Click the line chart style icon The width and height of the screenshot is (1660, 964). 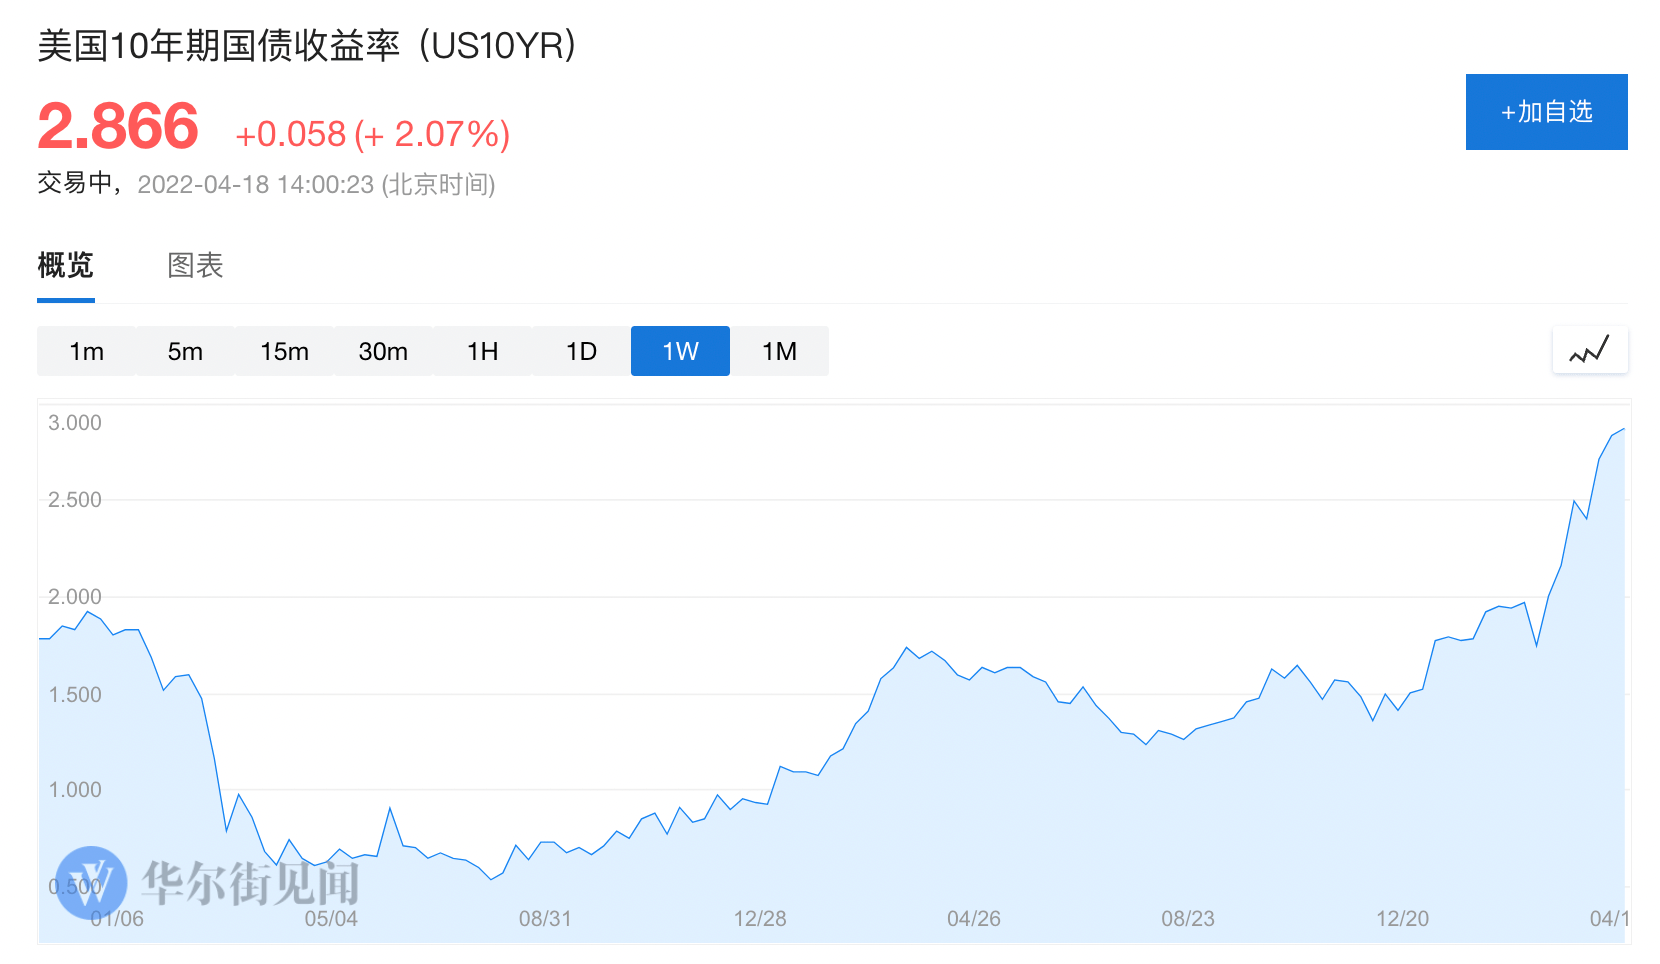tap(1589, 351)
